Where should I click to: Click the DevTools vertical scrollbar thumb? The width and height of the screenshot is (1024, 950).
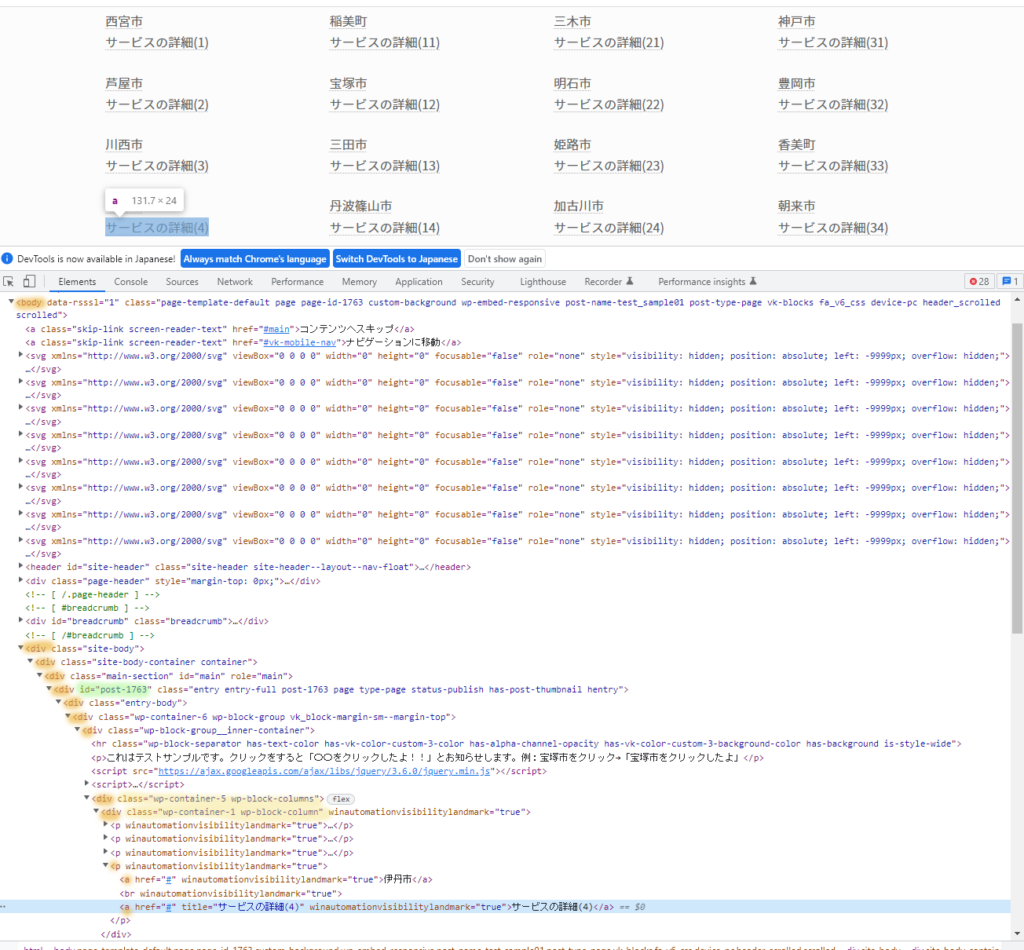coord(1017,477)
